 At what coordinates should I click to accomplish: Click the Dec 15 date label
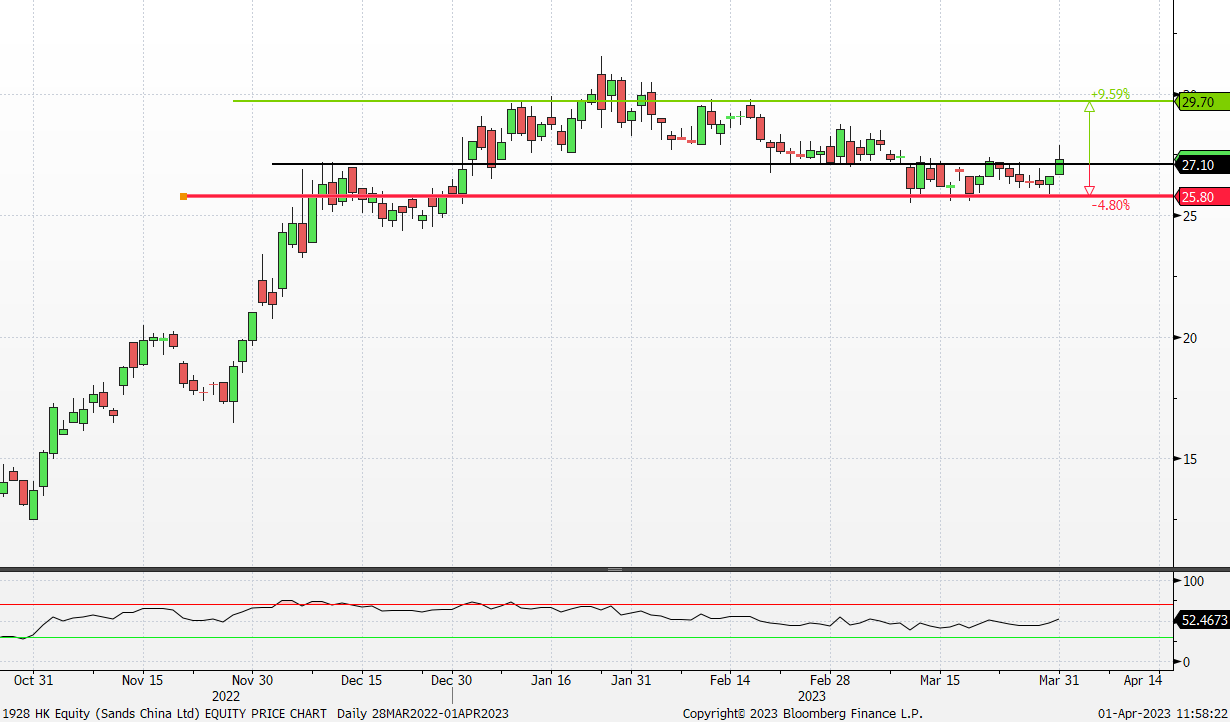click(361, 680)
